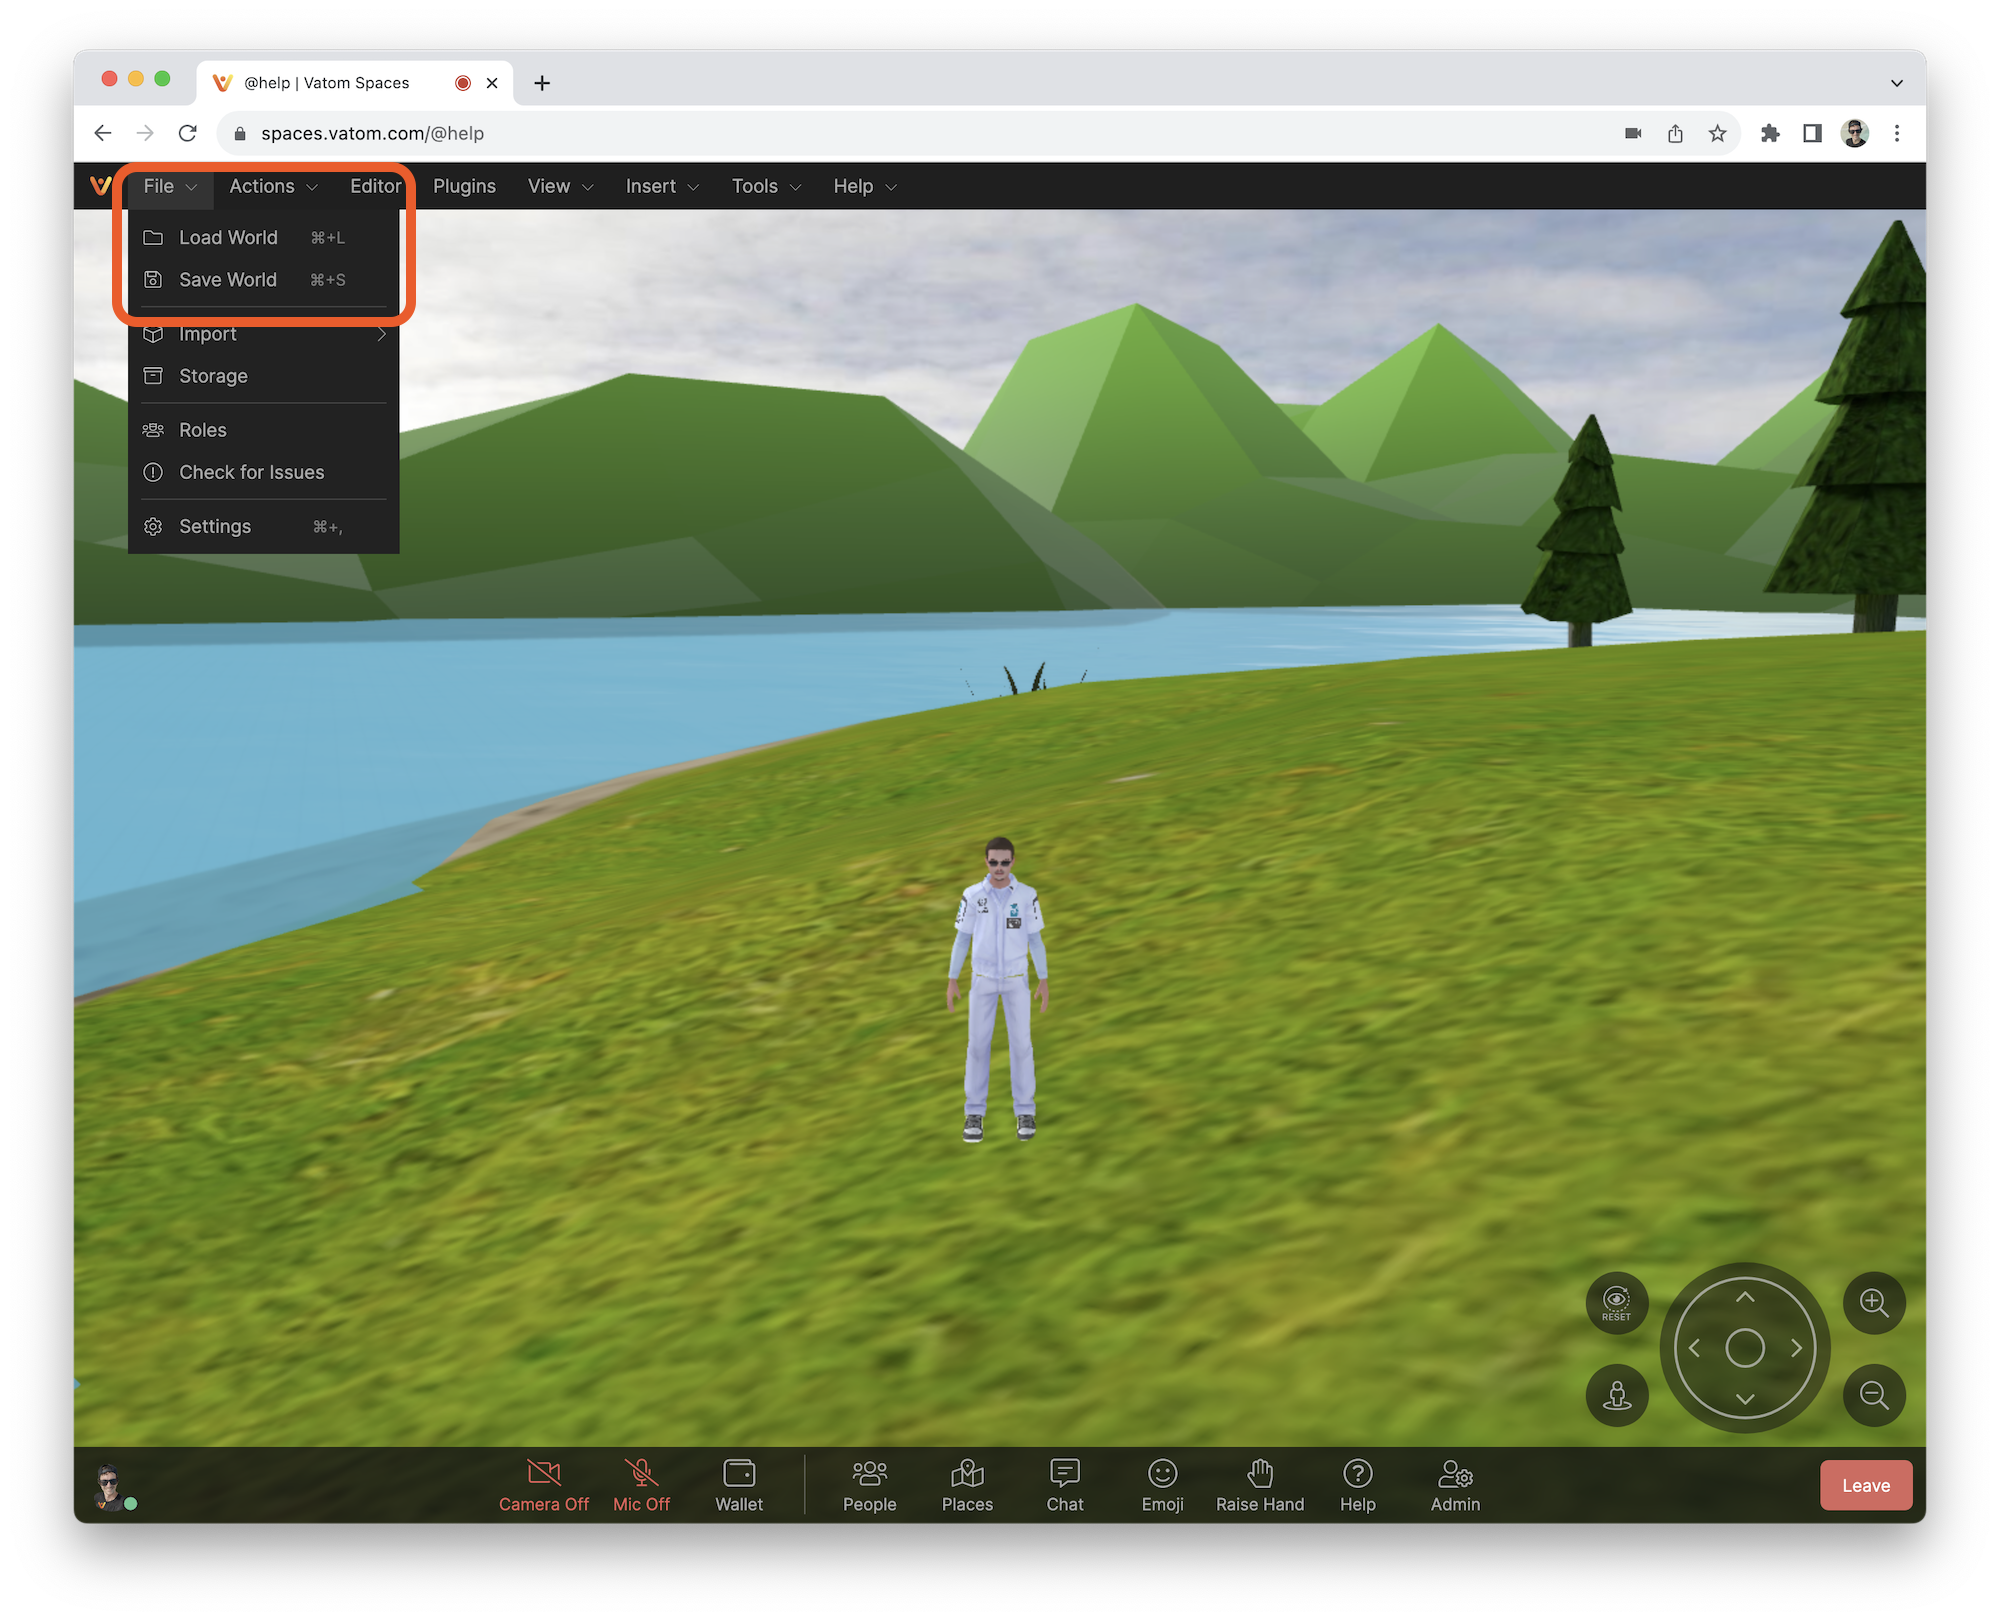Open the Places panel

[967, 1485]
